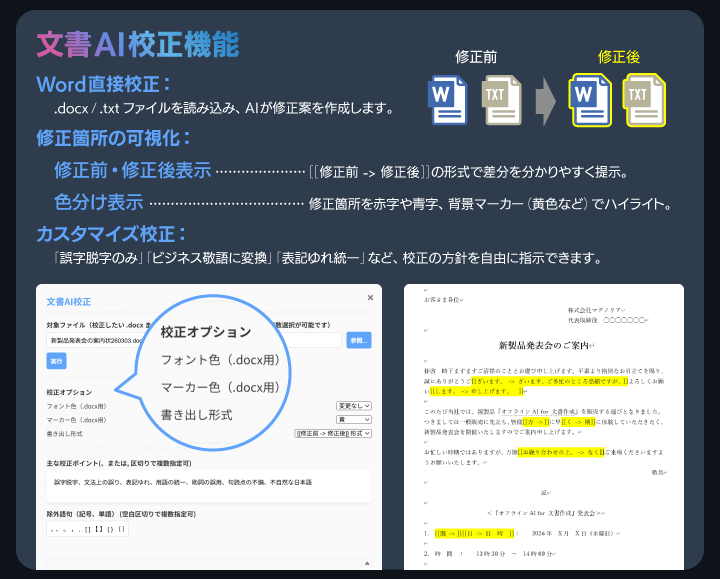Click the 文書AI校正 dialog title
The height and width of the screenshot is (579, 720).
69,301
